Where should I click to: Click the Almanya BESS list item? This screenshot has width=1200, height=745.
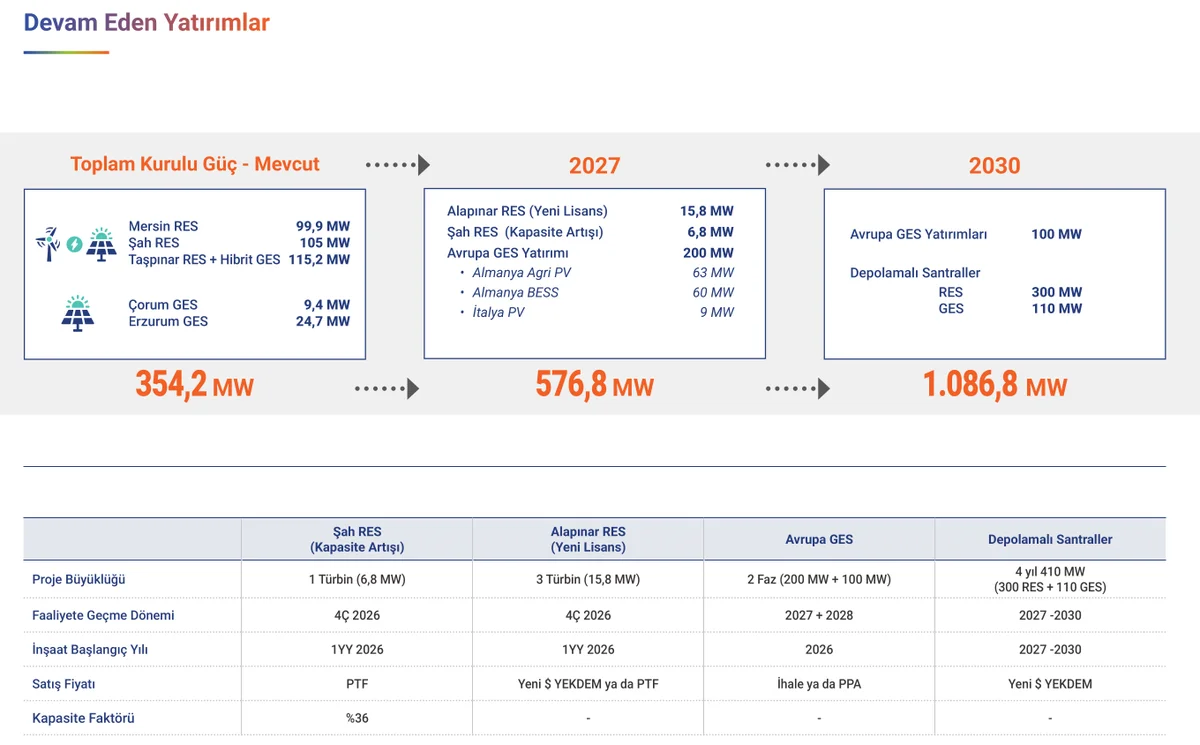pos(515,292)
